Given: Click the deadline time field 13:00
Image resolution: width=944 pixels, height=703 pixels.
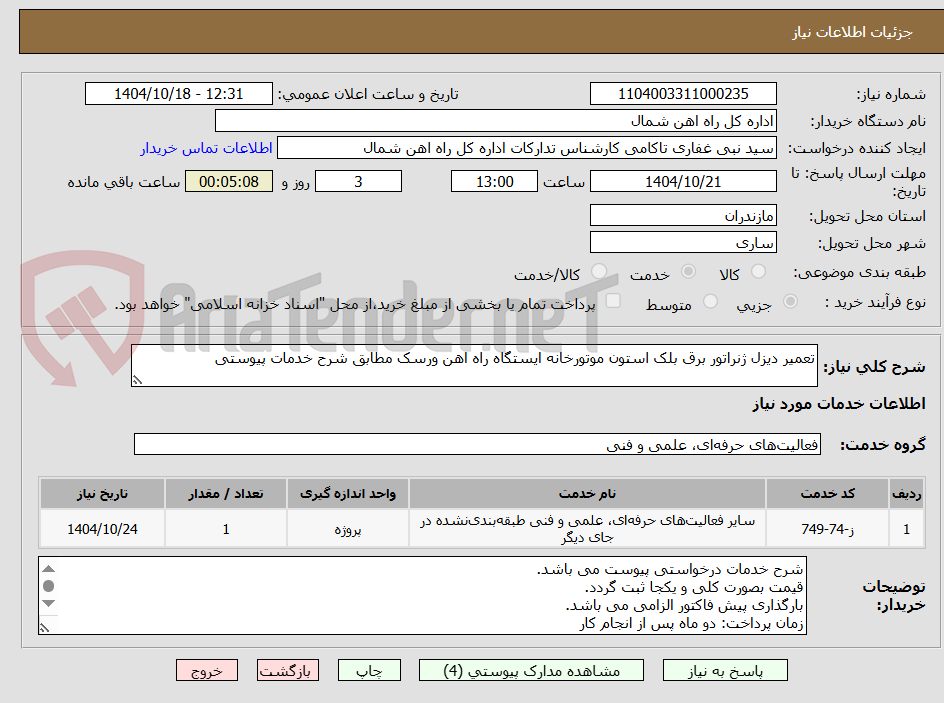Looking at the screenshot, I should click(494, 181).
